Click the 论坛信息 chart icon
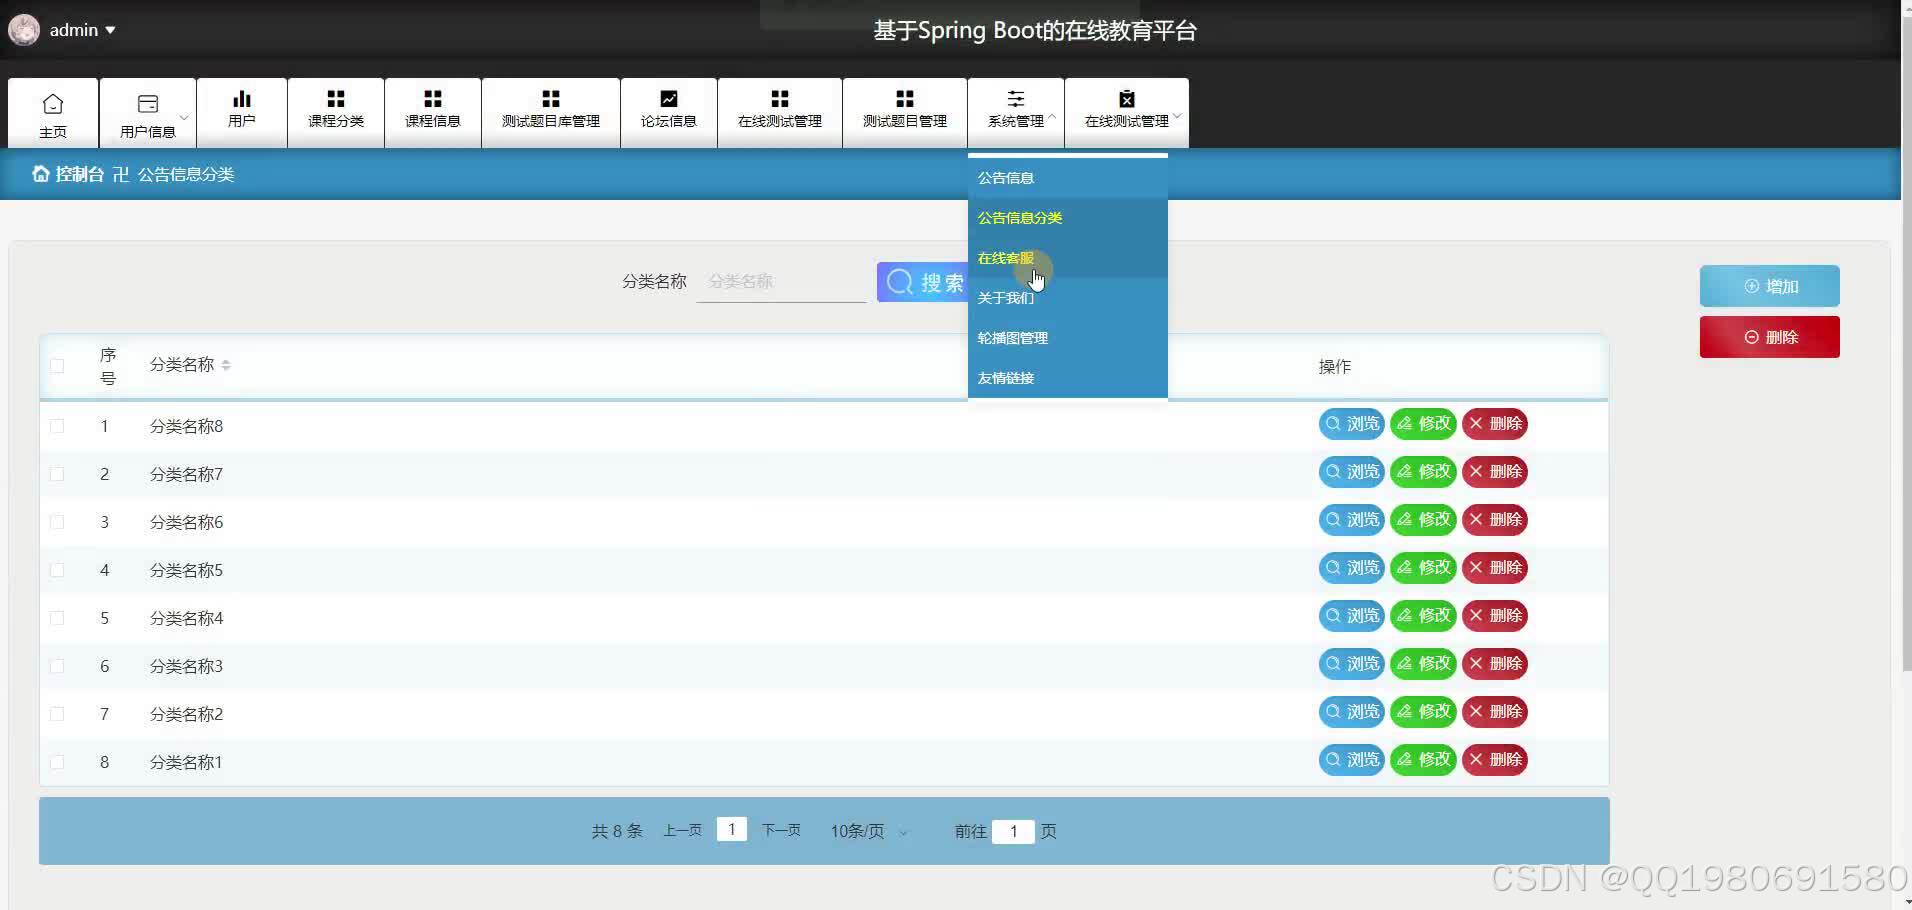Image resolution: width=1912 pixels, height=910 pixels. pos(669,99)
